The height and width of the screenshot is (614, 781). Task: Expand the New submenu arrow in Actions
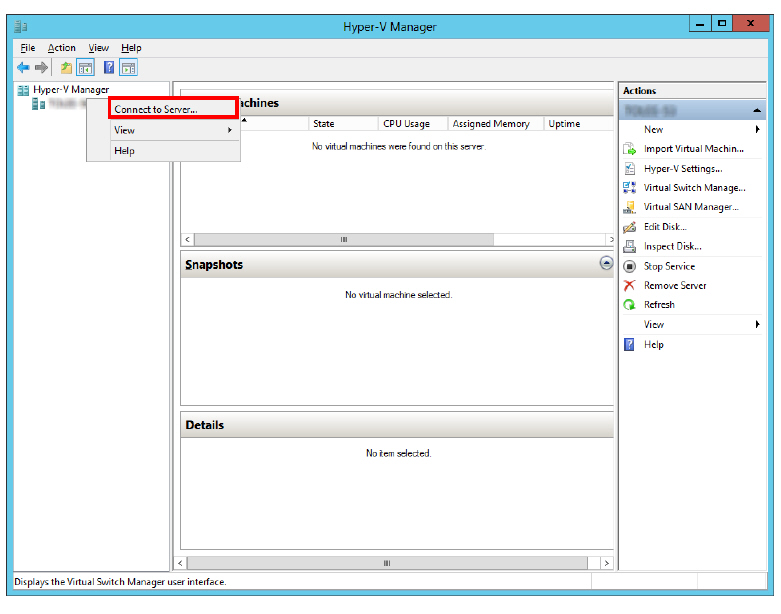click(x=757, y=129)
